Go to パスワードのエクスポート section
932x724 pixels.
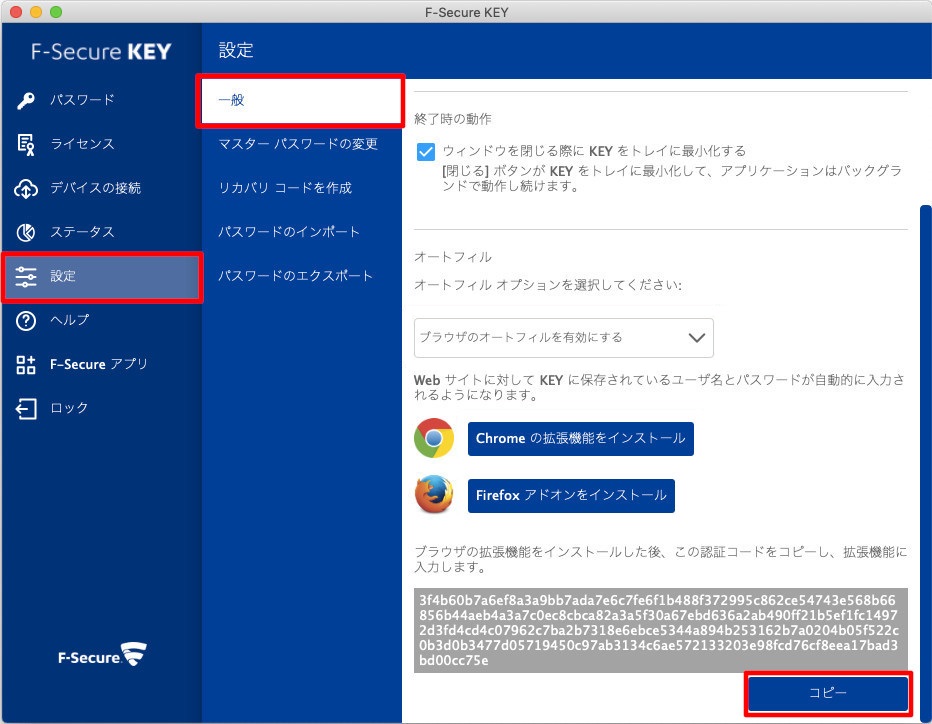tap(295, 276)
